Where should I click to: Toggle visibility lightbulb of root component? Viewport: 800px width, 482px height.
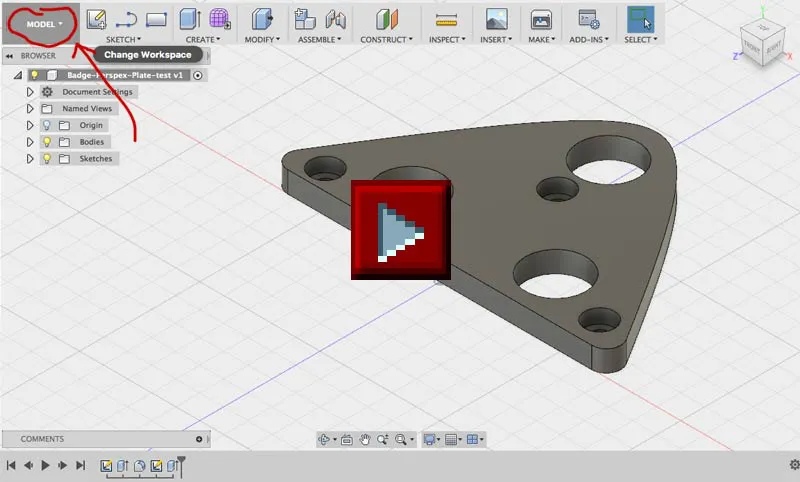35,75
